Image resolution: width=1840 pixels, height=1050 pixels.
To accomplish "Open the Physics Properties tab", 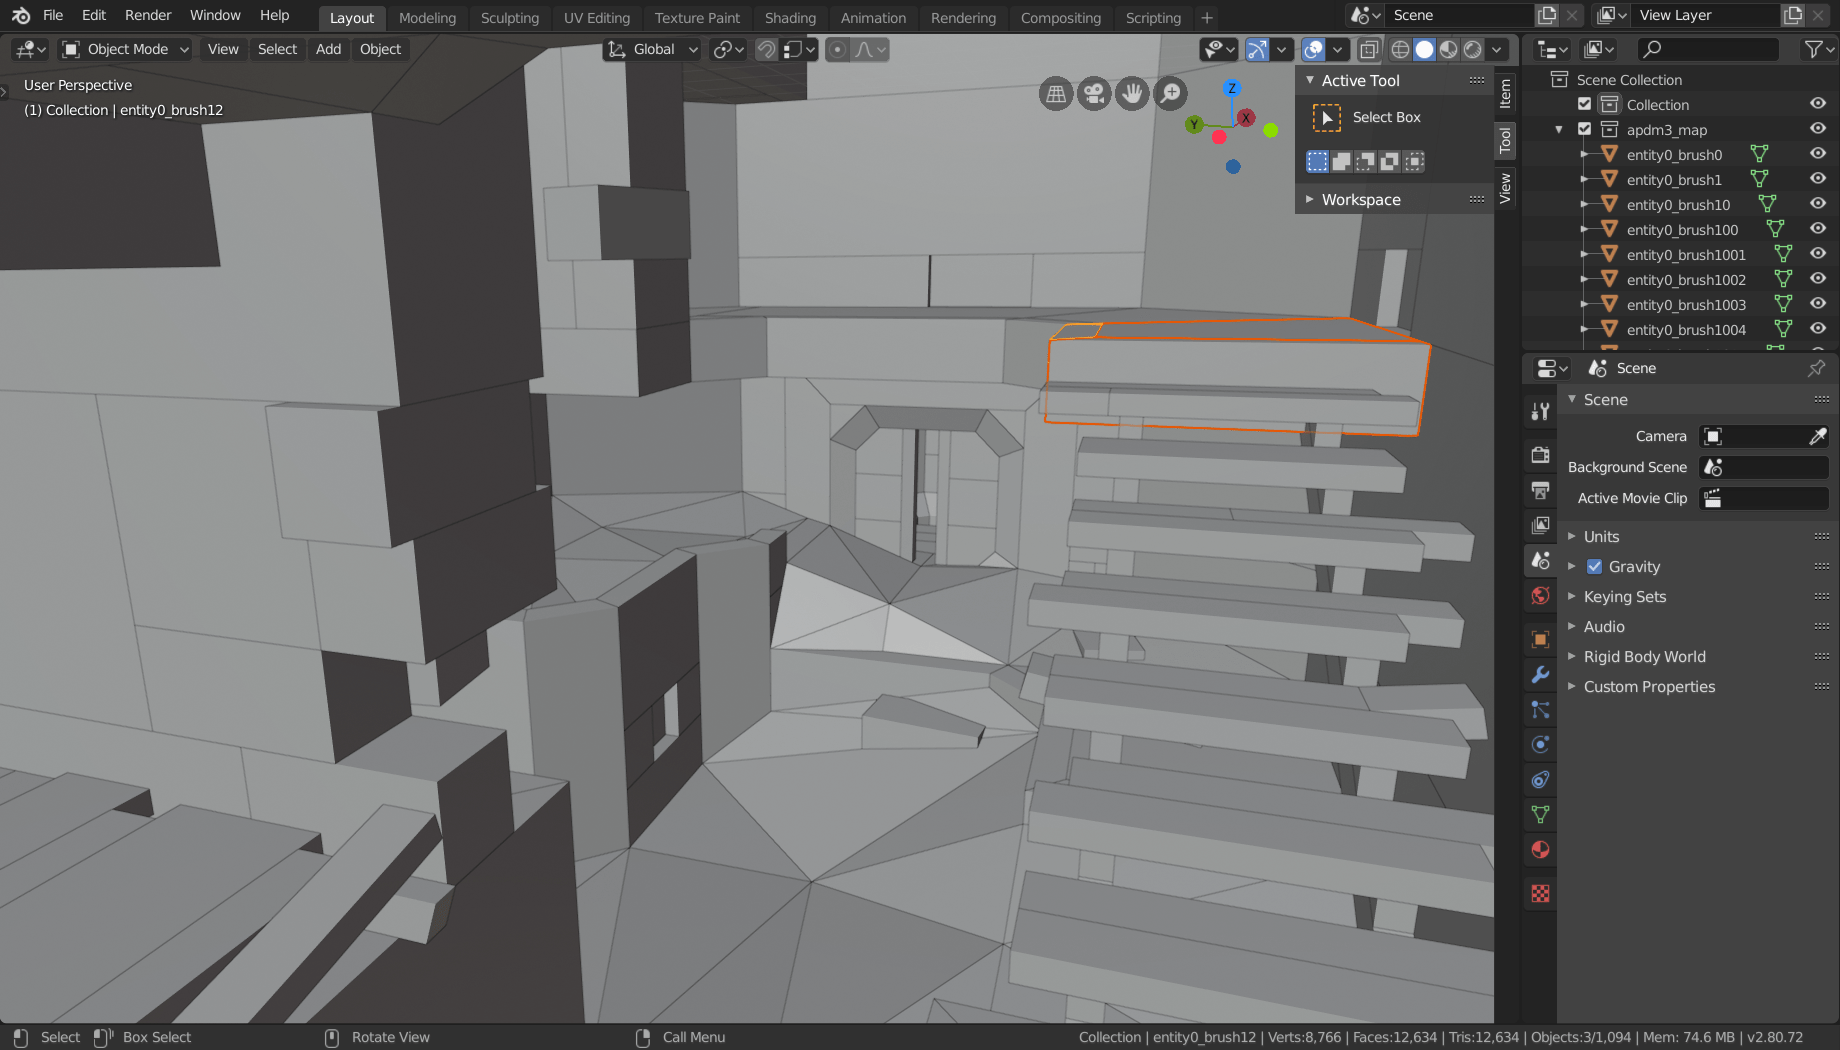I will pos(1539,744).
